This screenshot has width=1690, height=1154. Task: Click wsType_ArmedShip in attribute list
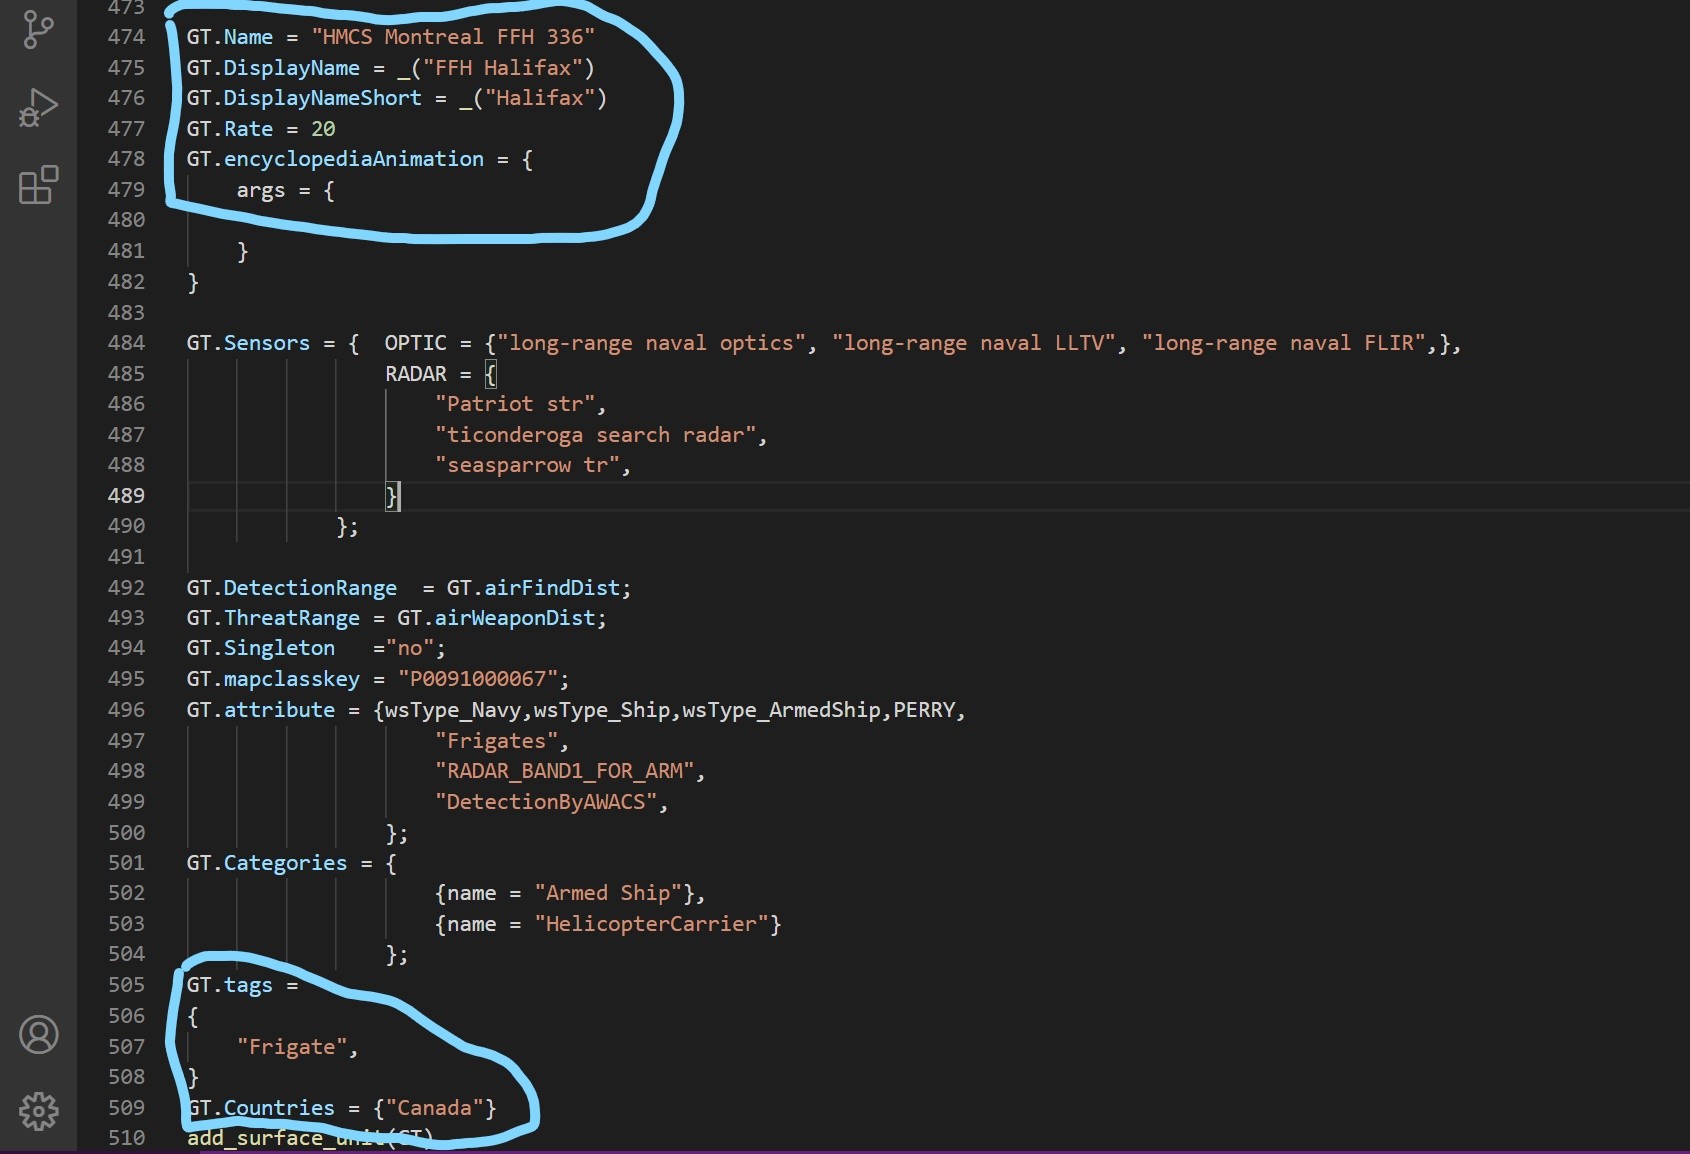(x=782, y=710)
